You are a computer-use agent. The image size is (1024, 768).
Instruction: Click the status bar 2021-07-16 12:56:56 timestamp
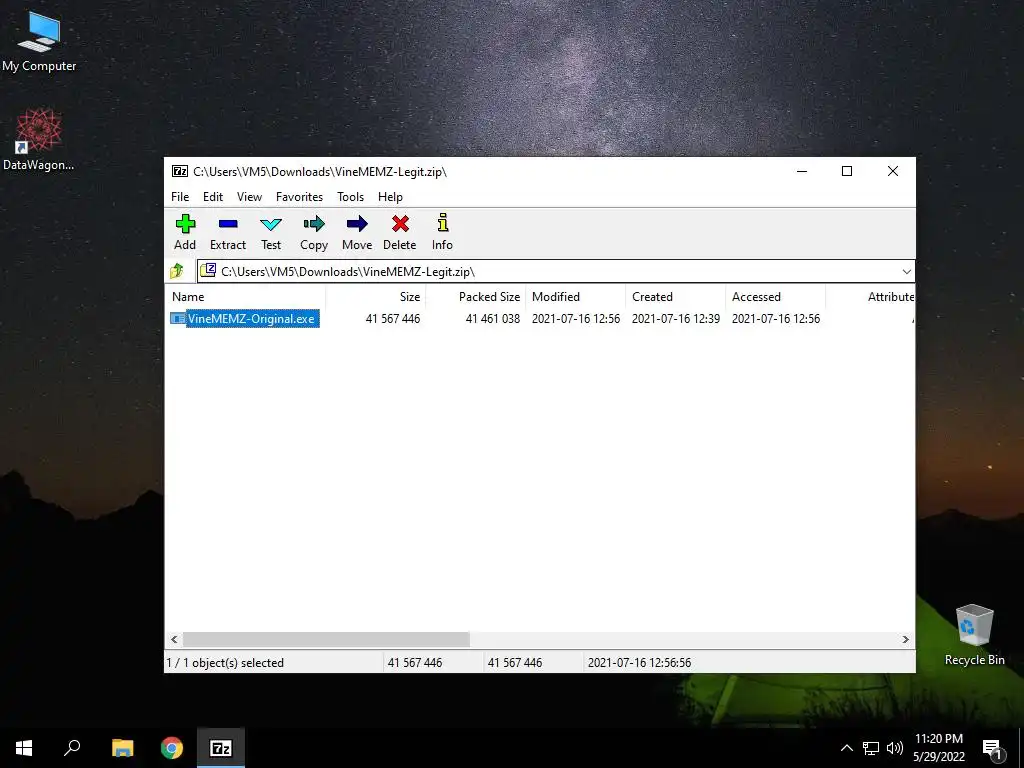tap(639, 663)
